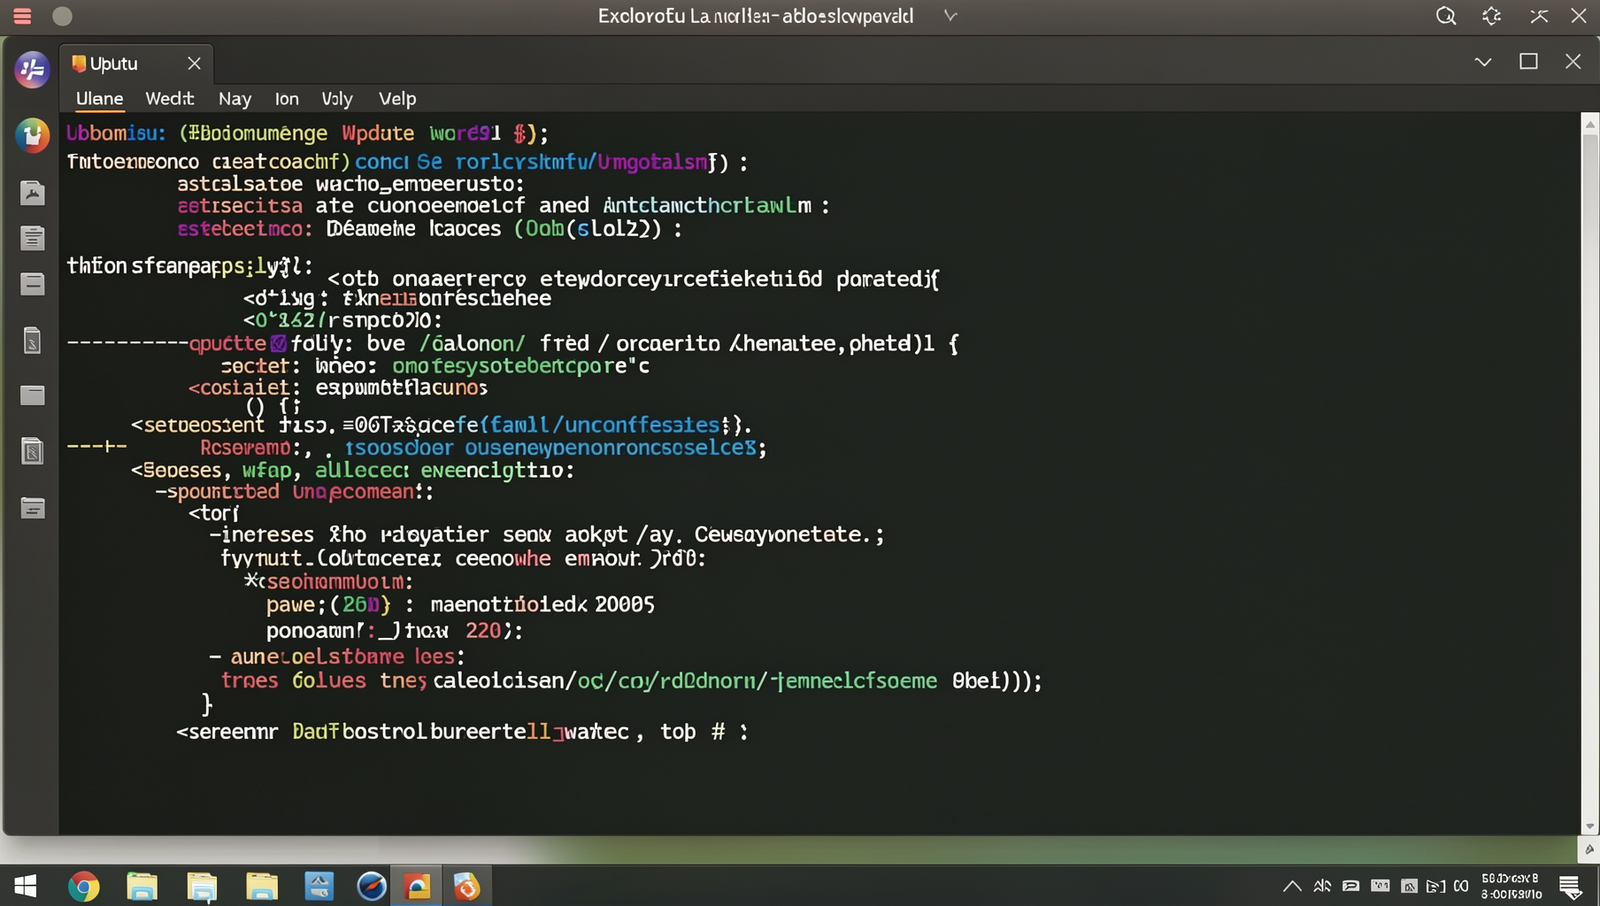Open the Velp menu

click(x=397, y=98)
